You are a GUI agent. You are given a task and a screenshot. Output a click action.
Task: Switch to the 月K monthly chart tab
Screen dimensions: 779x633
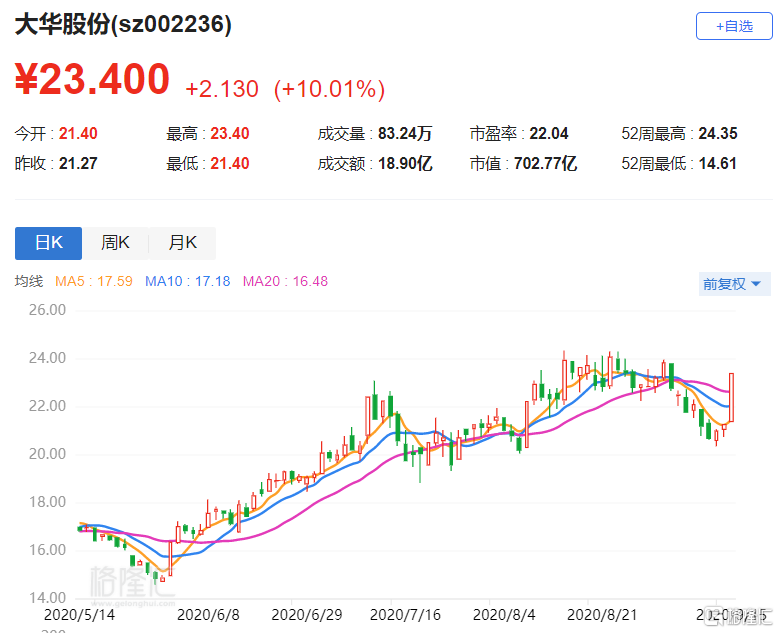click(182, 243)
